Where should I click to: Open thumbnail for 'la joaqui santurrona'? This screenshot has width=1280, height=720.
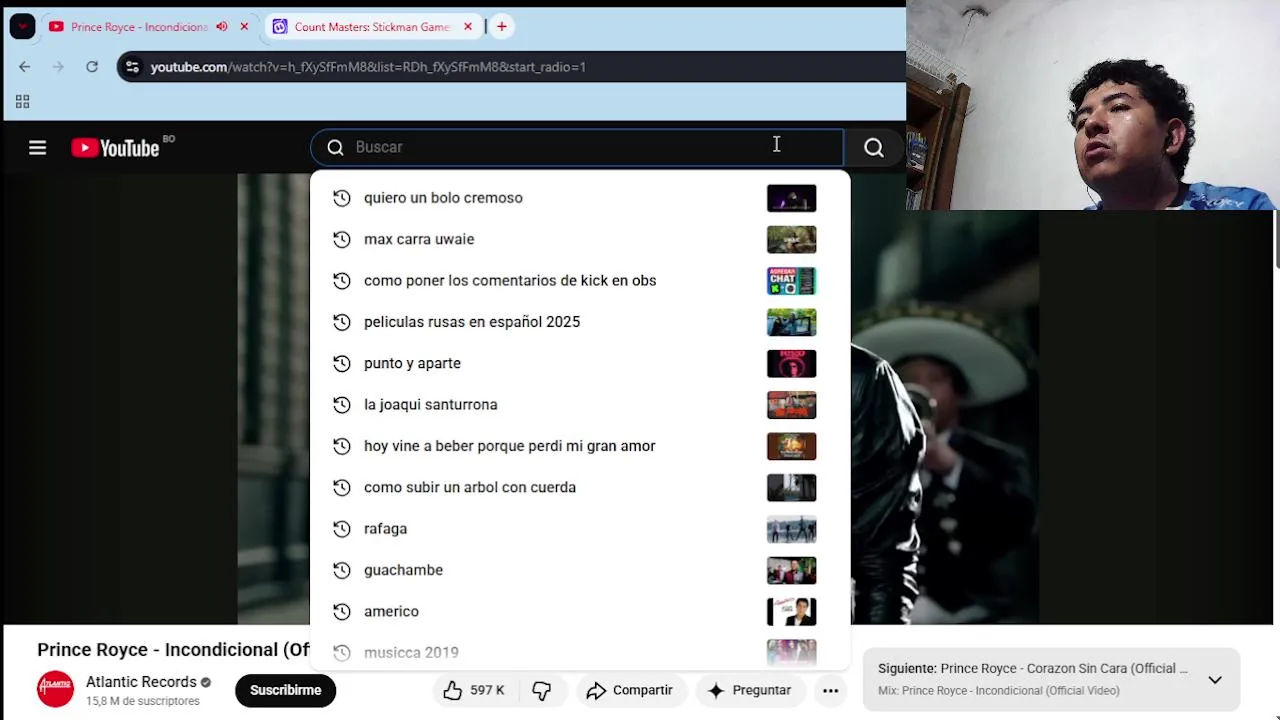(x=791, y=405)
